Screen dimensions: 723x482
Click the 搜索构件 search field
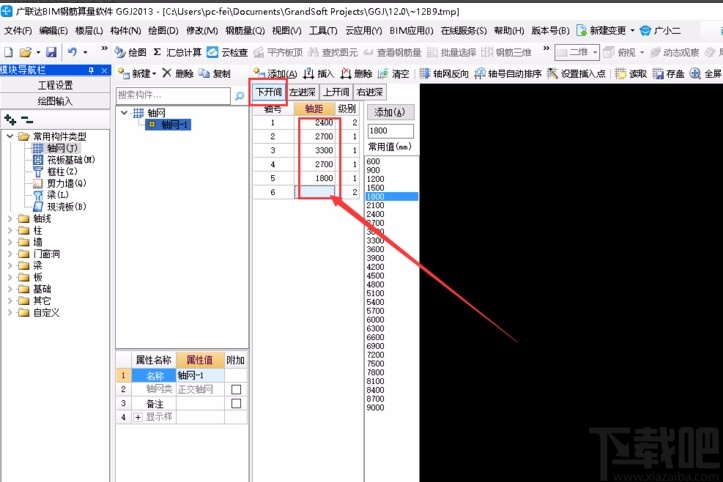click(173, 95)
